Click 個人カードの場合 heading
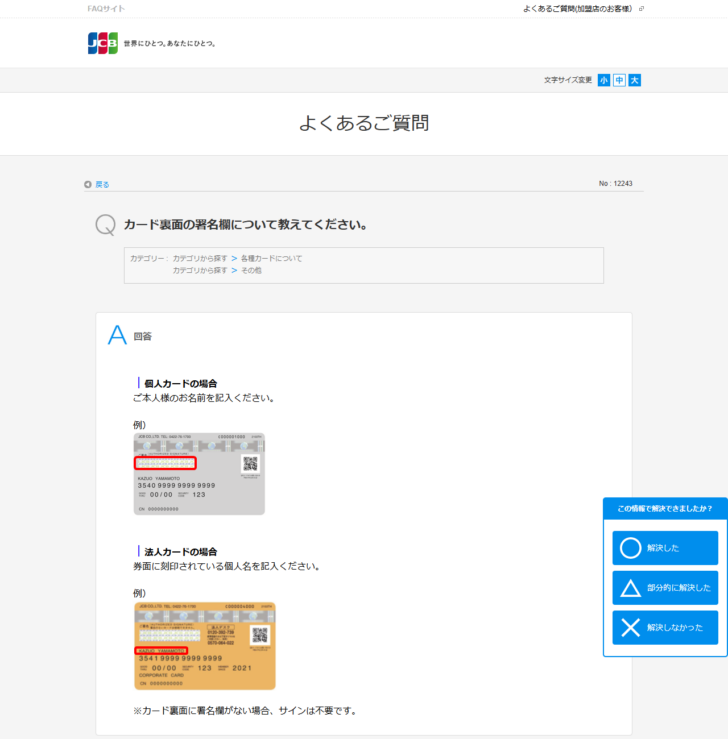The height and width of the screenshot is (739, 728). (180, 383)
